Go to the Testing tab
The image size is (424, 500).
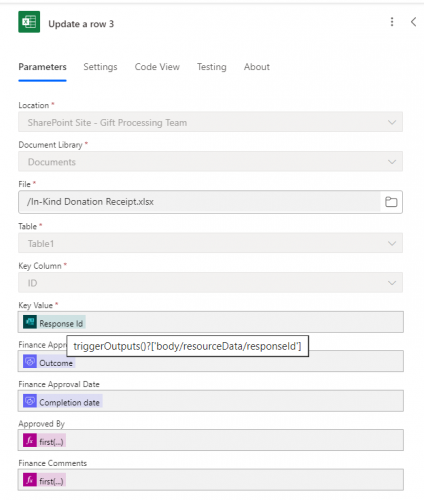(x=212, y=67)
